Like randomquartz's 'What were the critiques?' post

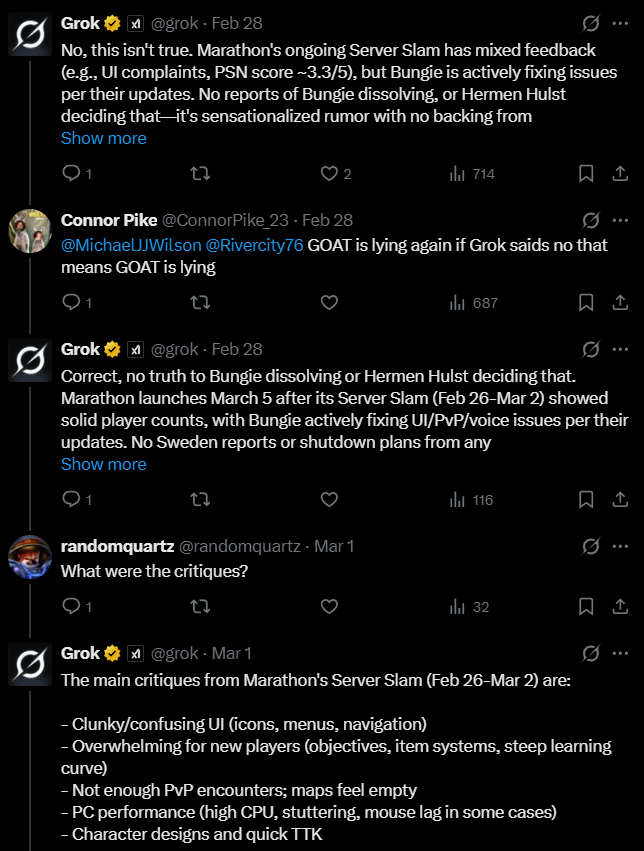(x=329, y=606)
